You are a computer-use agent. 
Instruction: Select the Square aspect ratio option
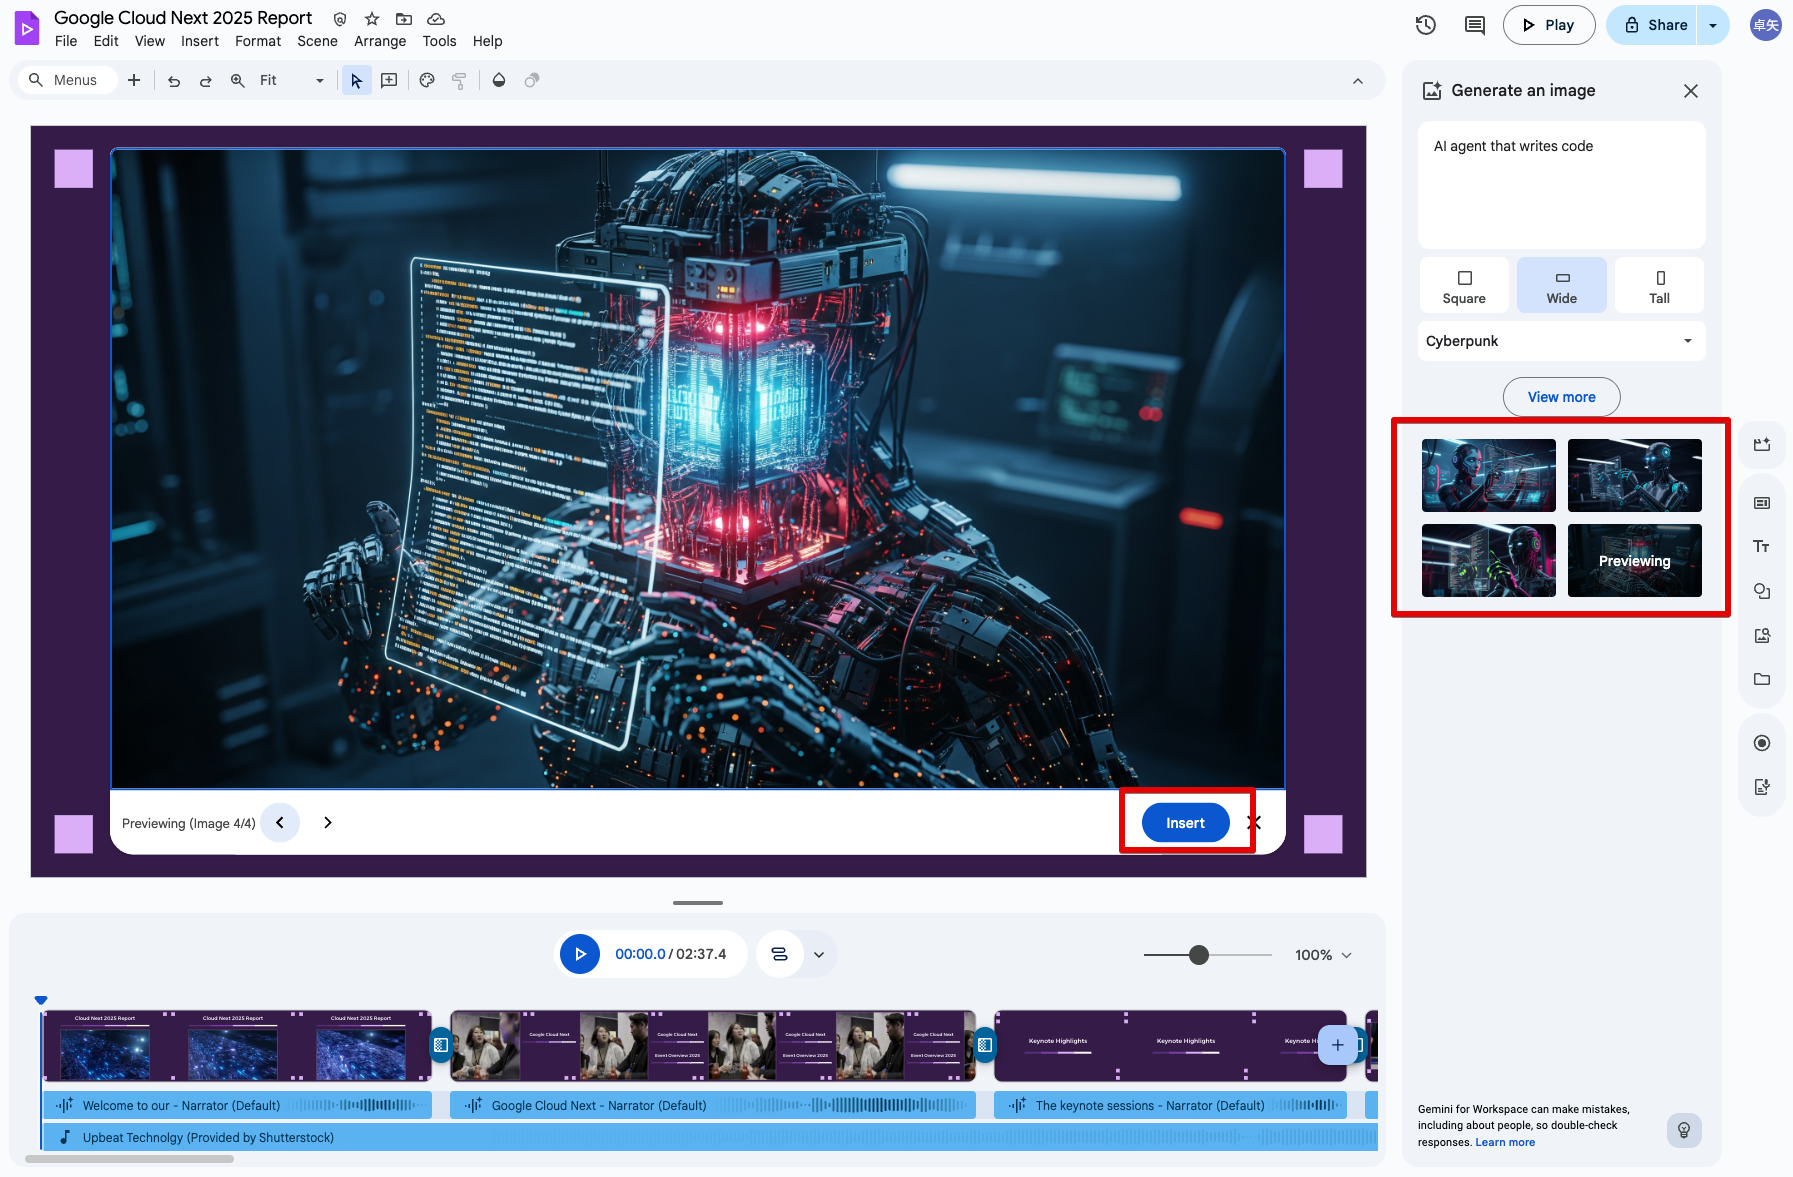tap(1464, 286)
